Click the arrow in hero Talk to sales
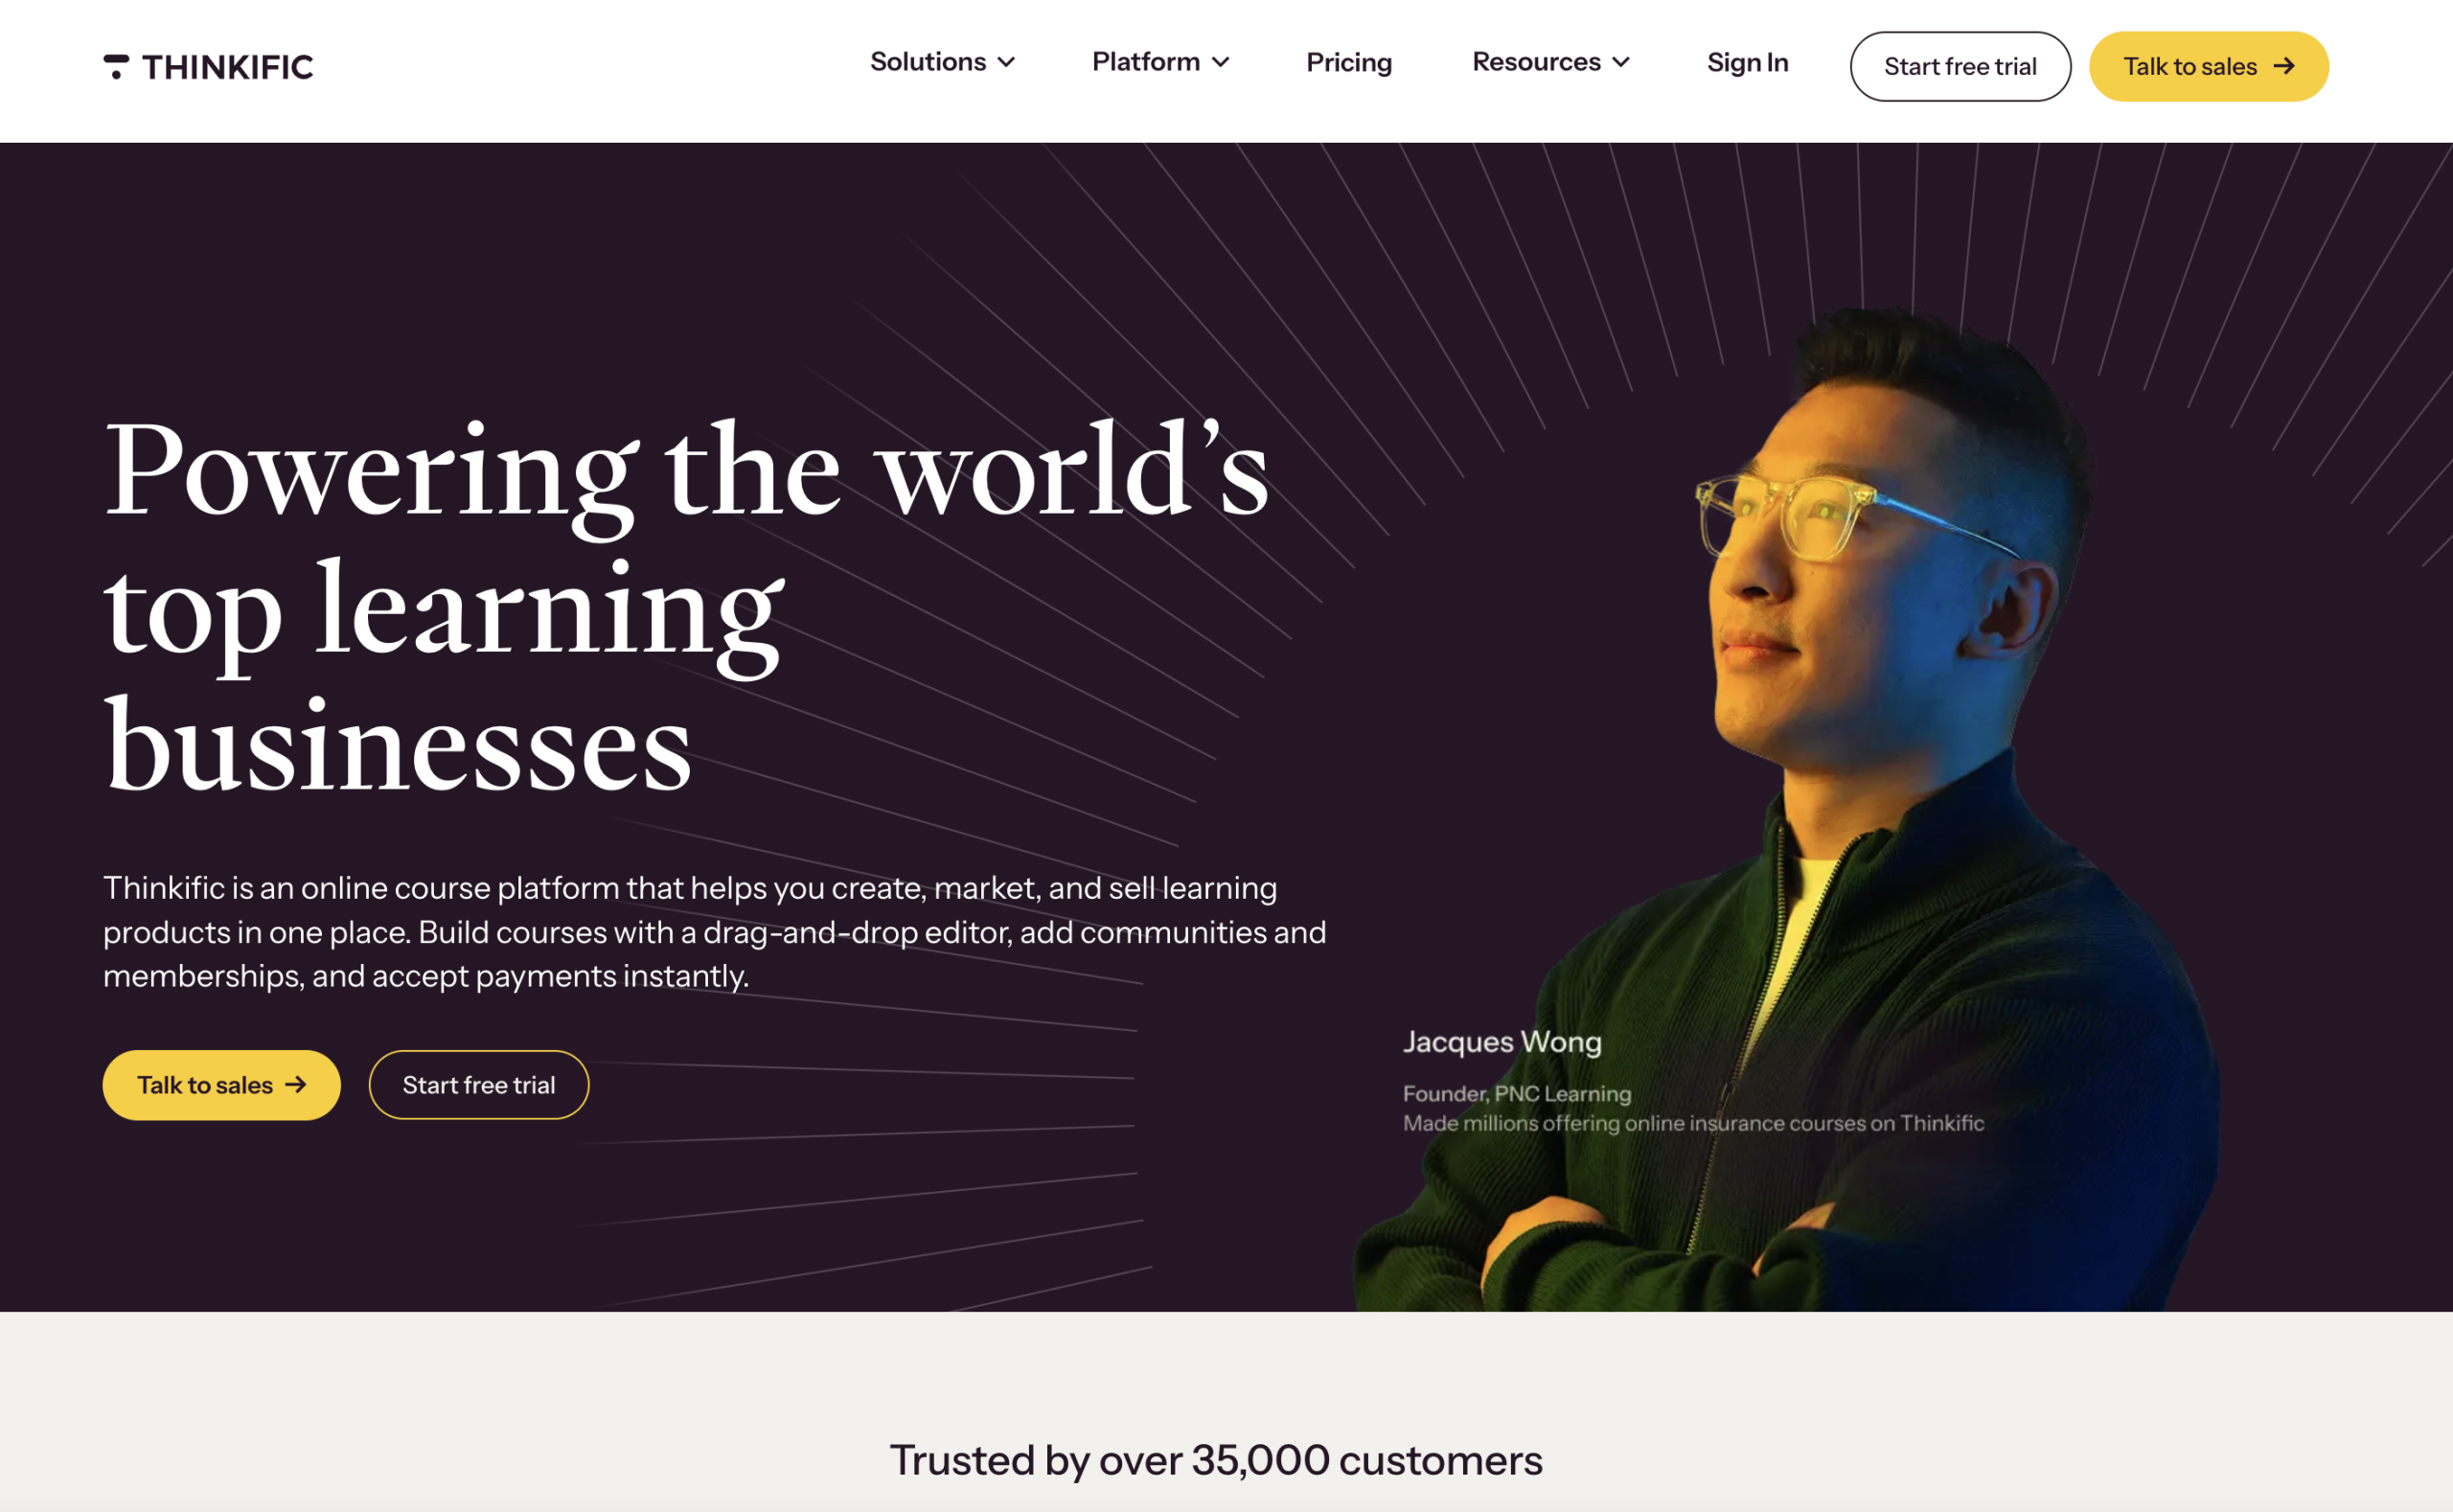 [x=296, y=1085]
